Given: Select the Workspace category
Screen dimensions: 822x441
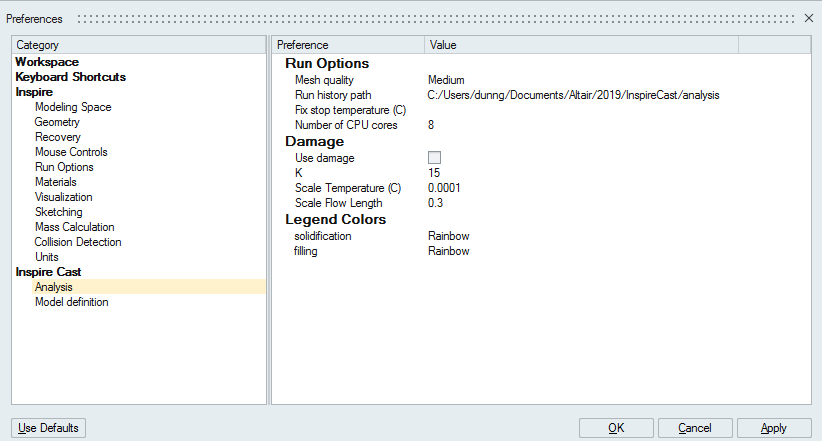Looking at the screenshot, I should (x=47, y=62).
